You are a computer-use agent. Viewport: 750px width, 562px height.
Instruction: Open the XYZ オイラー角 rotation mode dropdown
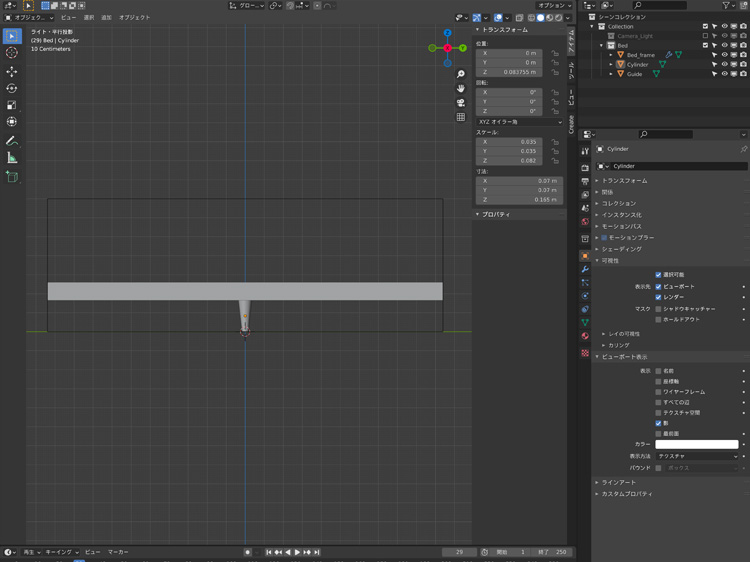point(518,122)
